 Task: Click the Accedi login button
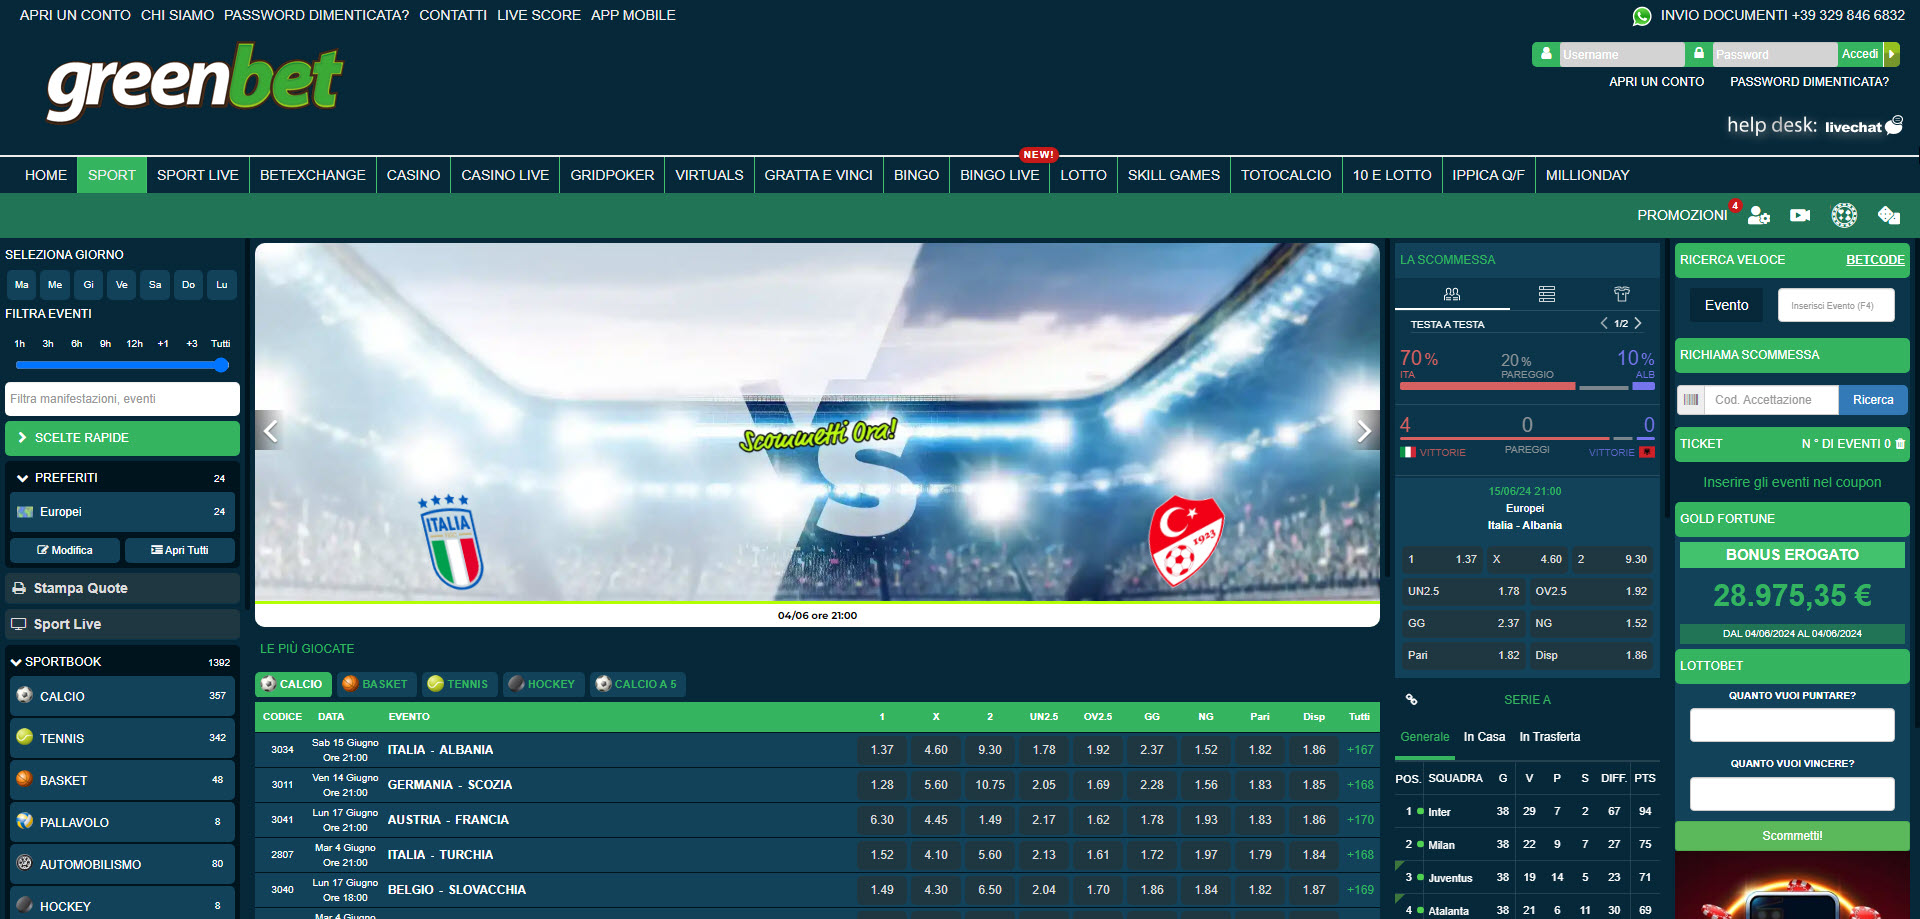(x=1860, y=54)
